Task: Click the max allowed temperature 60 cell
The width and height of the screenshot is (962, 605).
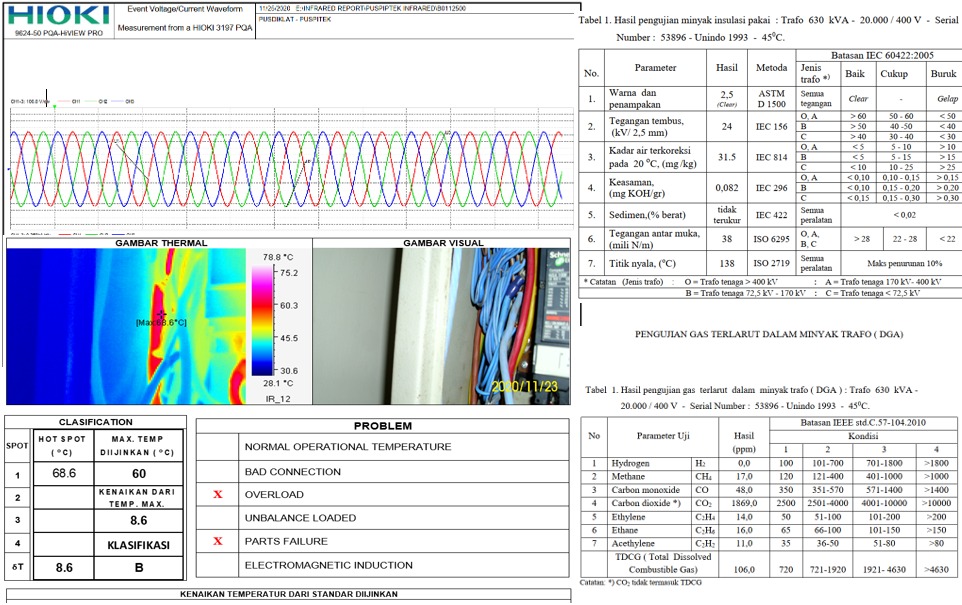Action: tap(138, 473)
